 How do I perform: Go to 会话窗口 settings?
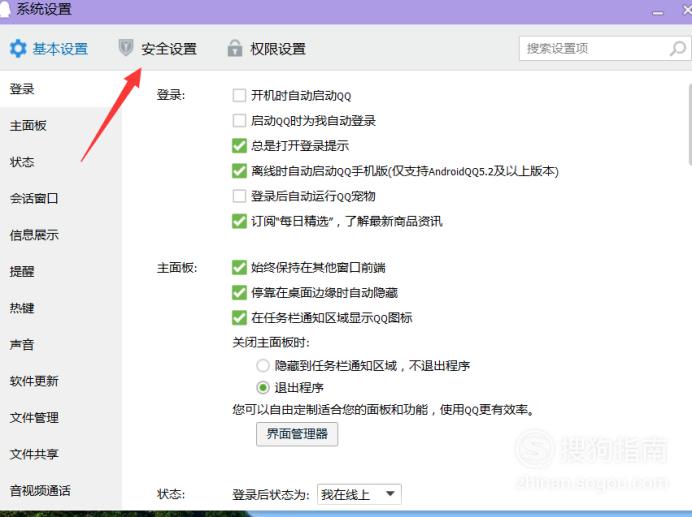pos(60,198)
